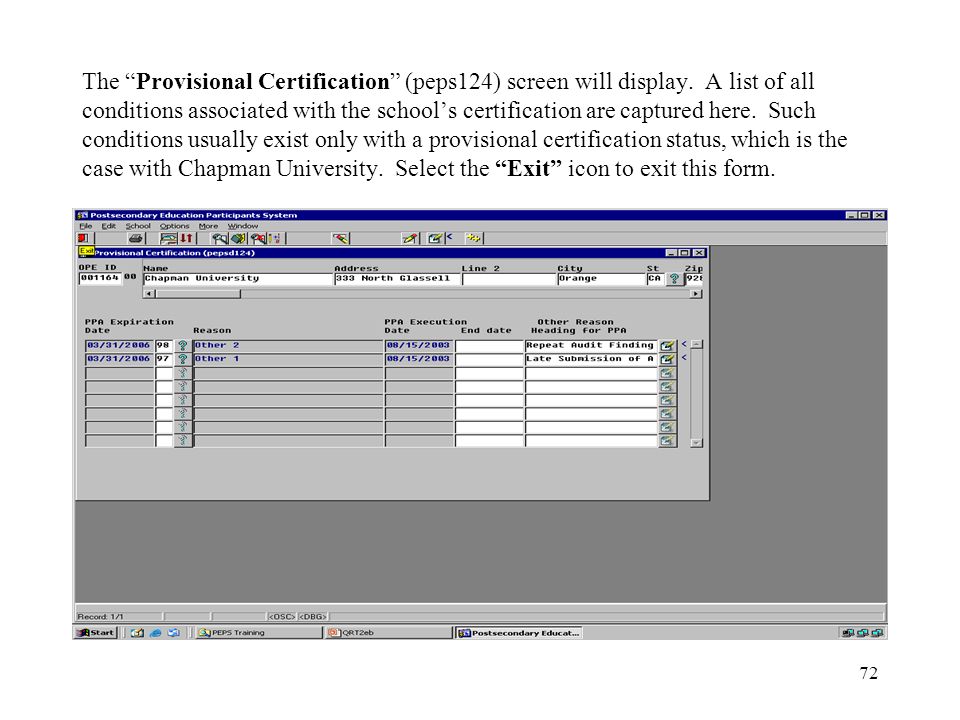This screenshot has height=720, width=960.
Task: Click the yellow and red dotted toolbar icon
Action: point(275,238)
